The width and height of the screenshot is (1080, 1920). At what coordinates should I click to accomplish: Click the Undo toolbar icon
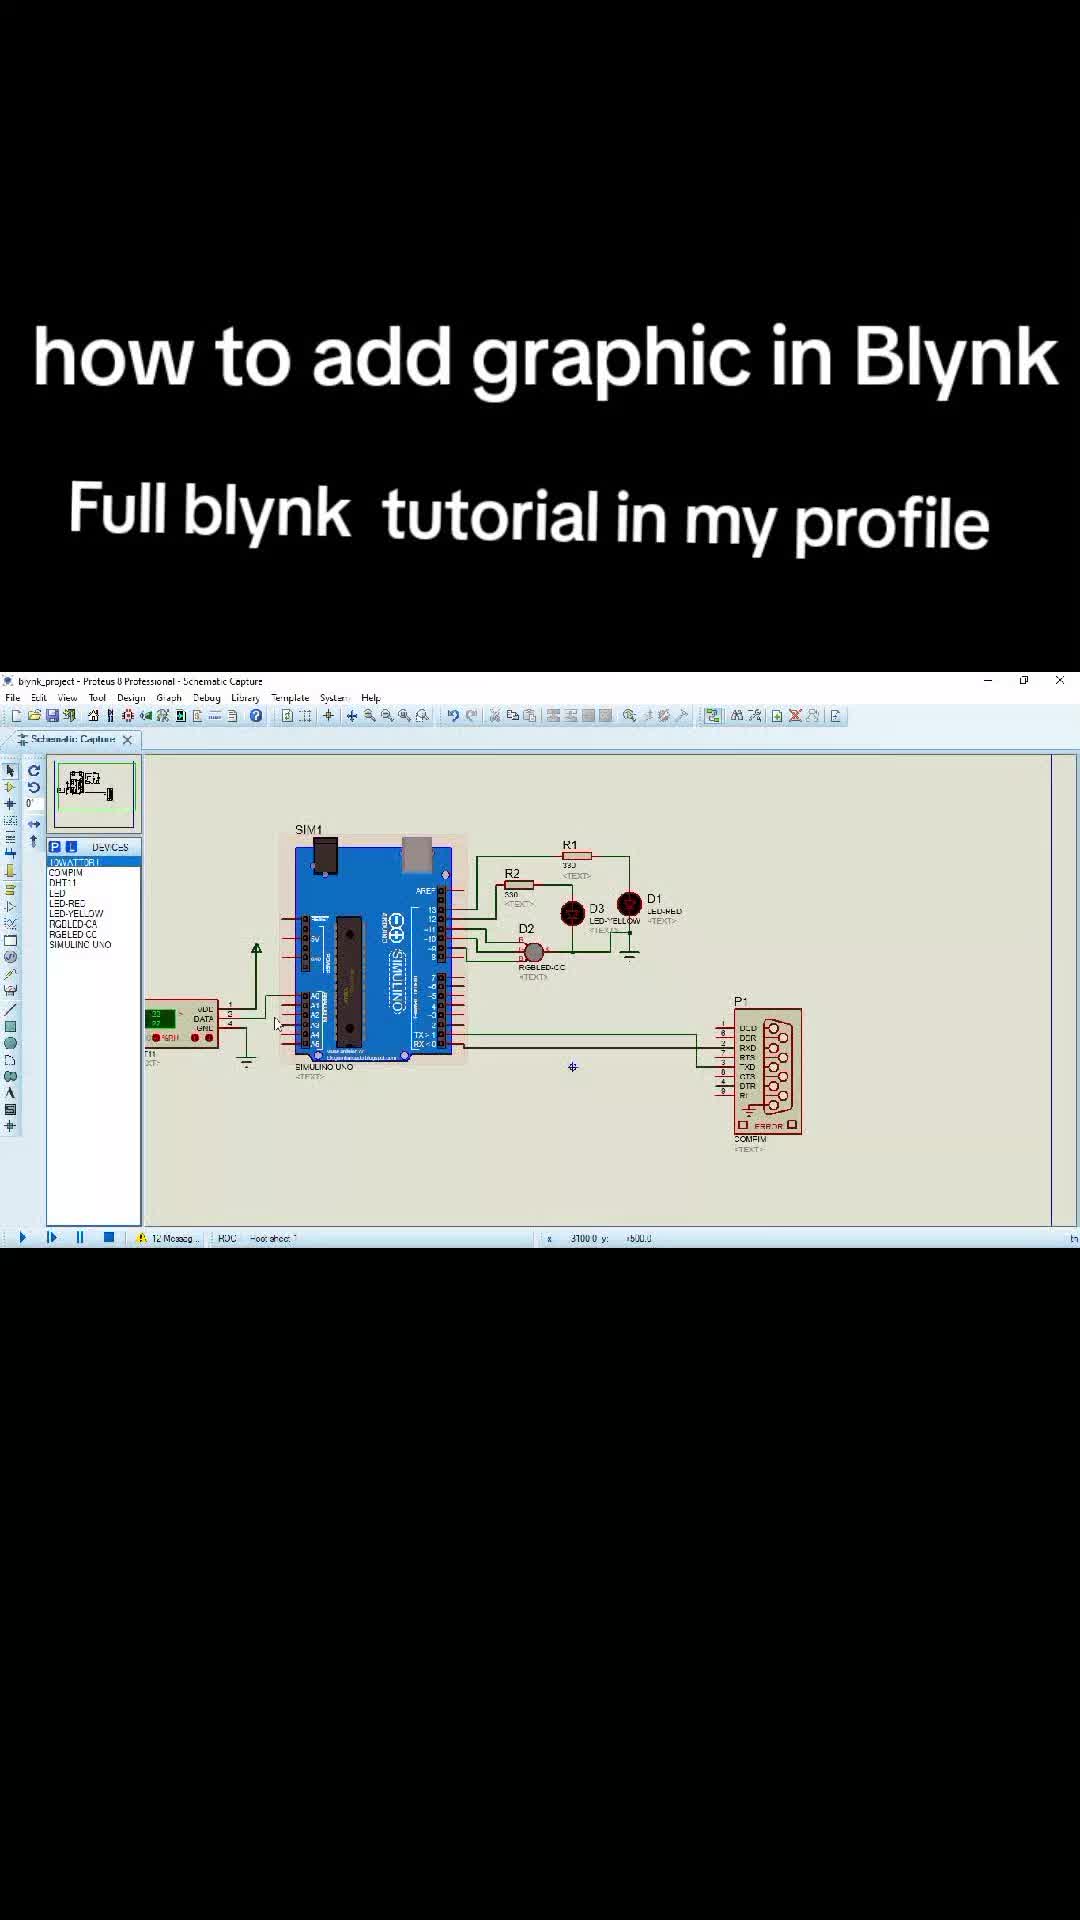[x=453, y=715]
